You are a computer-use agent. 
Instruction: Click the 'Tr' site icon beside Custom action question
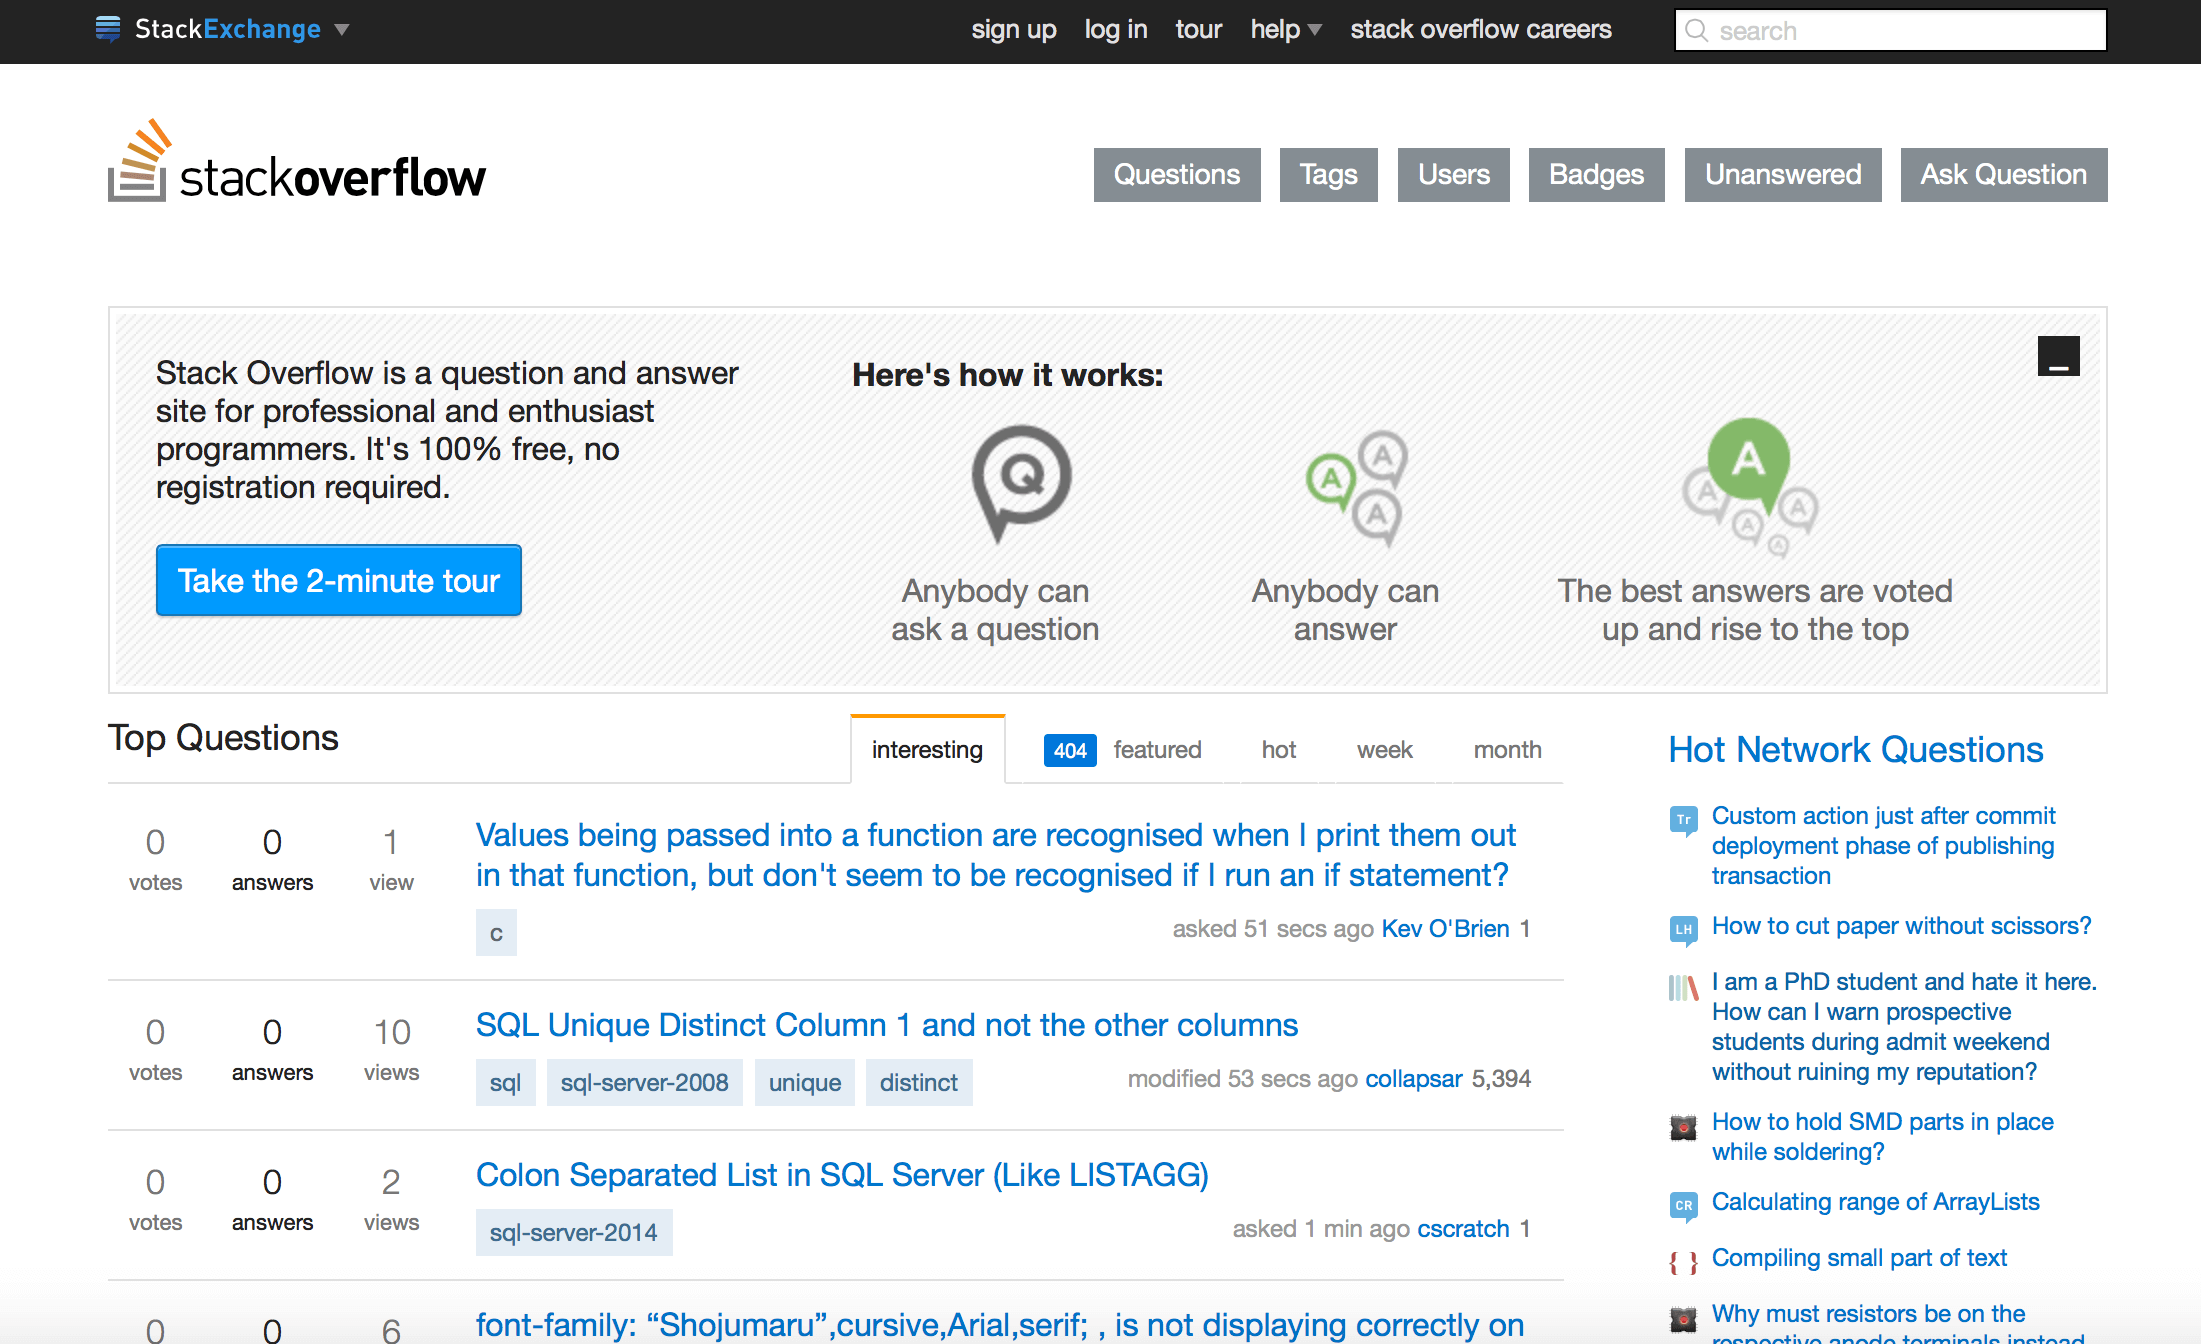[1684, 821]
